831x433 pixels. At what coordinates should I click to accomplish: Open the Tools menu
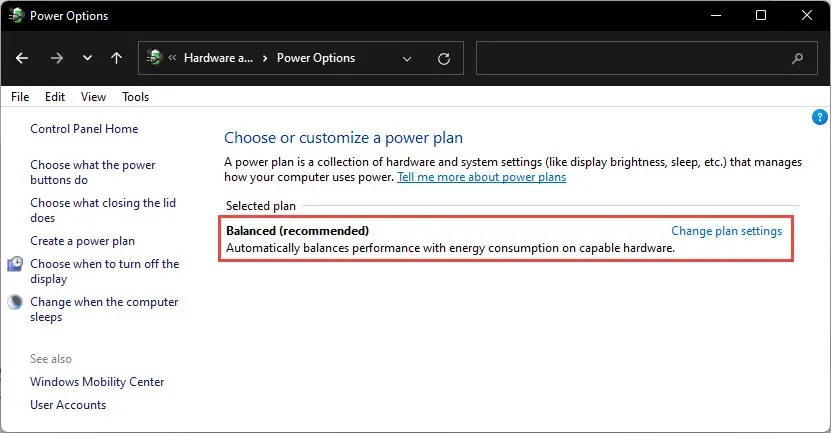click(x=135, y=97)
